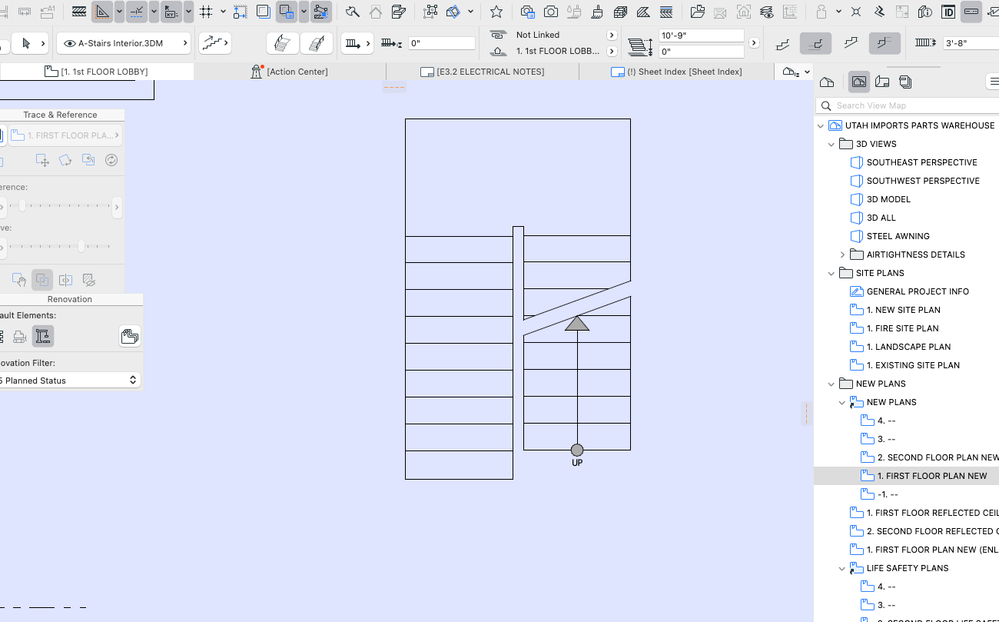Open the stair geometry method flyout
Screen dimensions: 999x622
coord(215,43)
